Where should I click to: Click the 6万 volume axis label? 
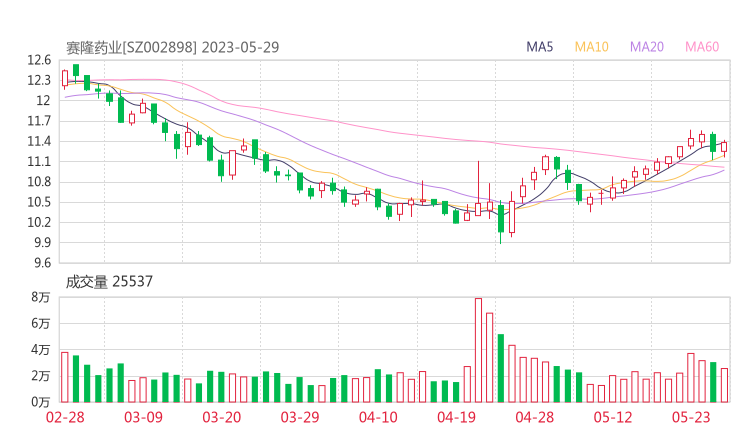pyautogui.click(x=41, y=323)
